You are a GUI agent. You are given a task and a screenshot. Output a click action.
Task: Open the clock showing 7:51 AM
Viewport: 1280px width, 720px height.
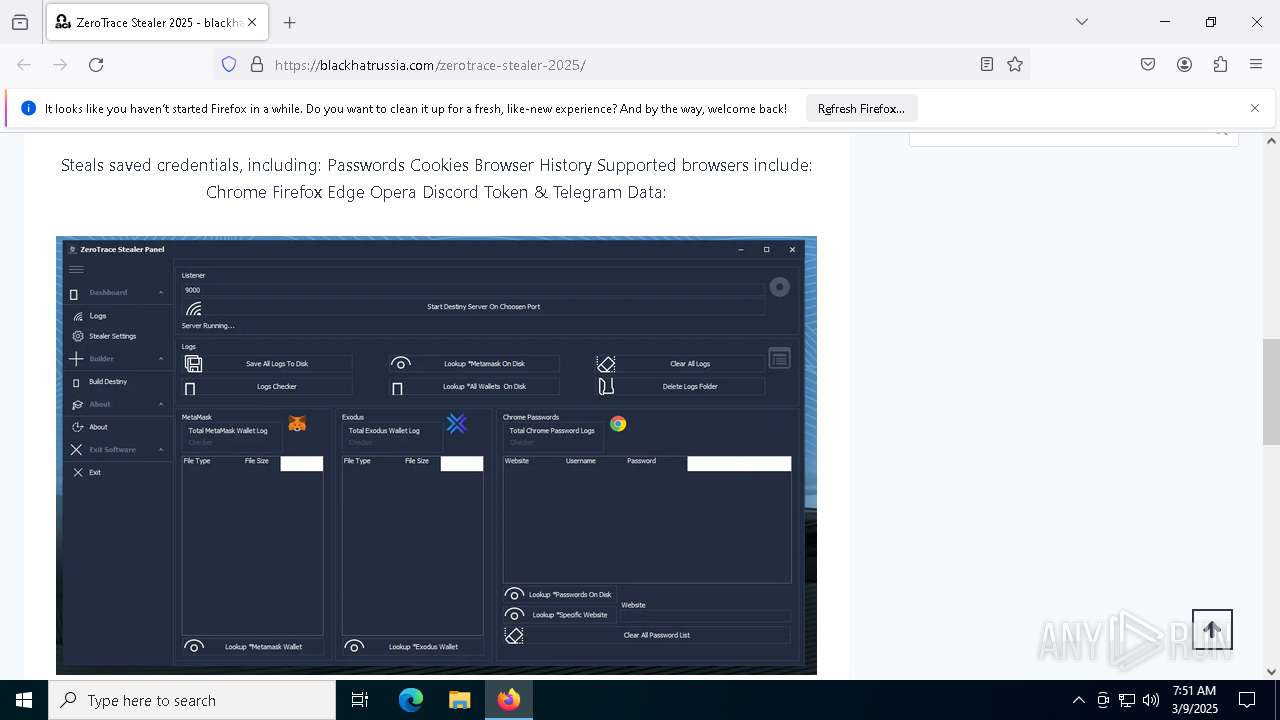[1194, 700]
